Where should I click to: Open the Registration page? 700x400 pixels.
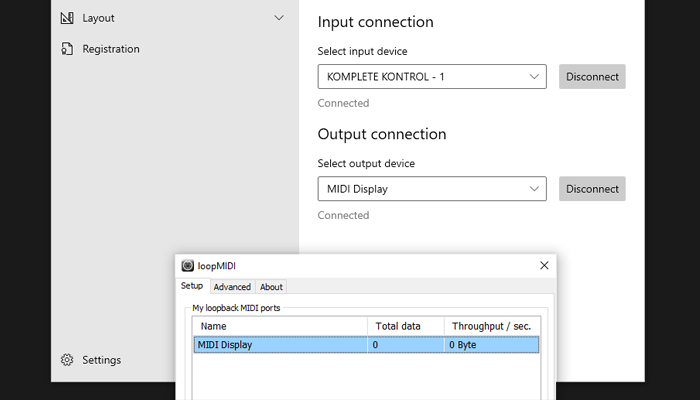point(175,49)
